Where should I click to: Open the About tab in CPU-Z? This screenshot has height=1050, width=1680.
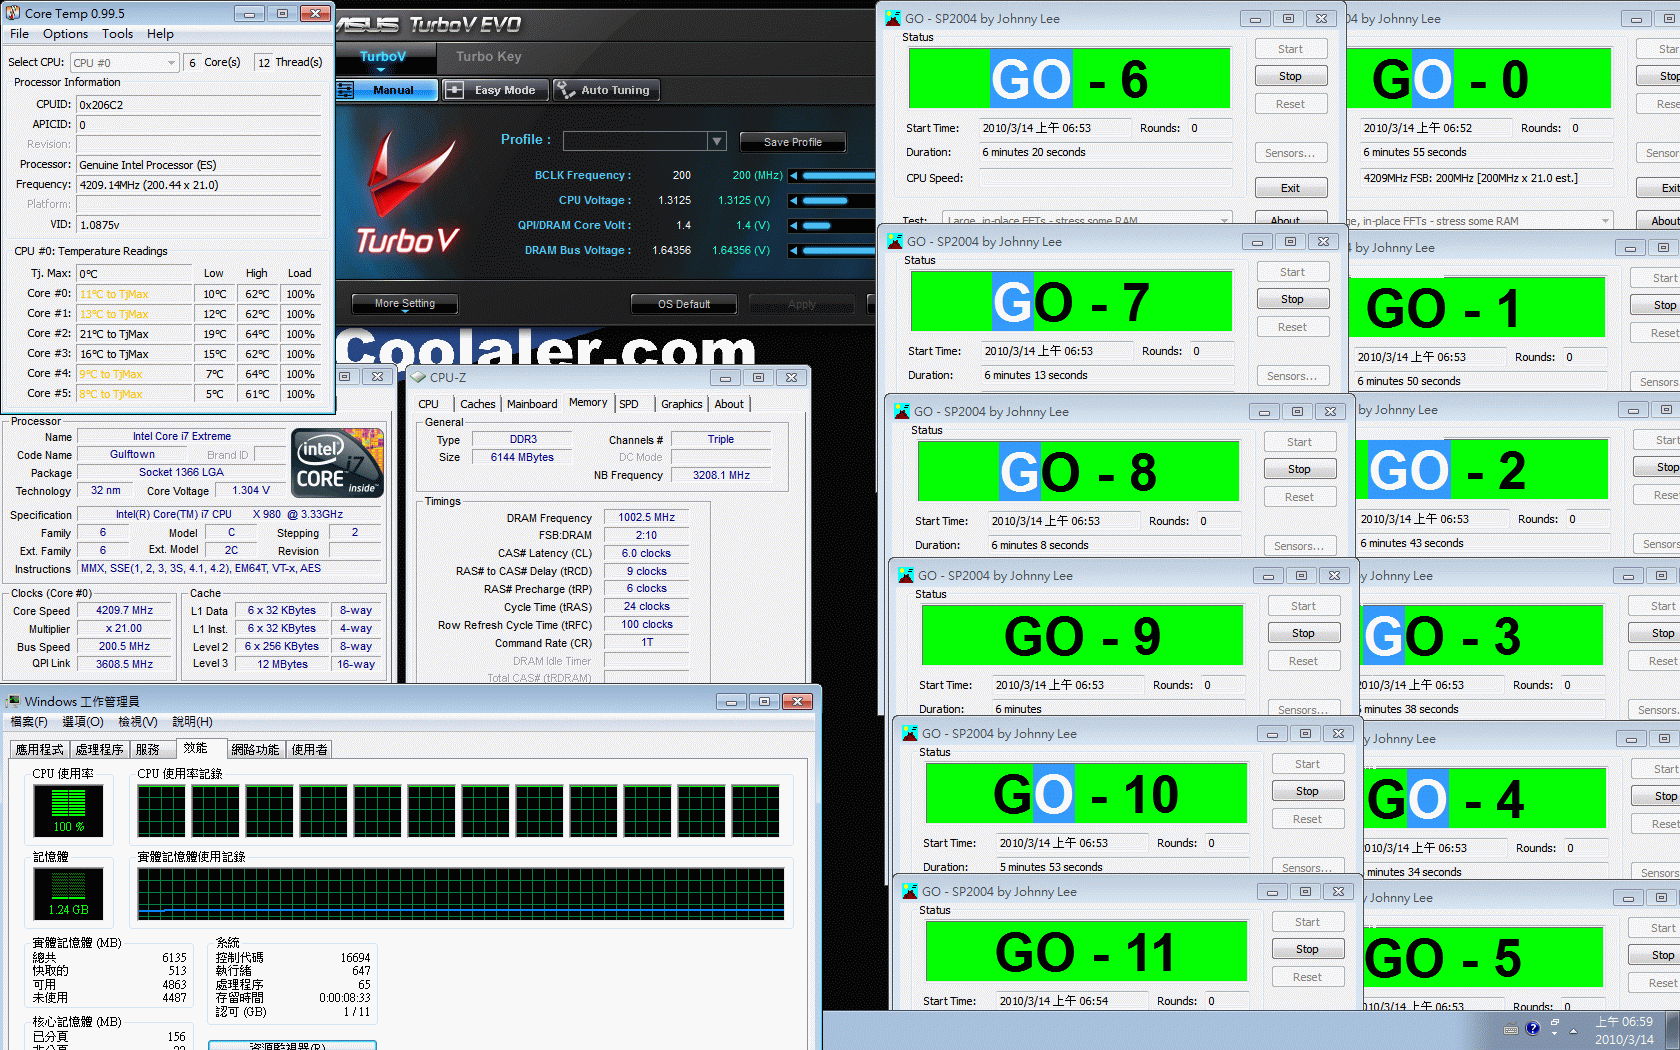729,404
